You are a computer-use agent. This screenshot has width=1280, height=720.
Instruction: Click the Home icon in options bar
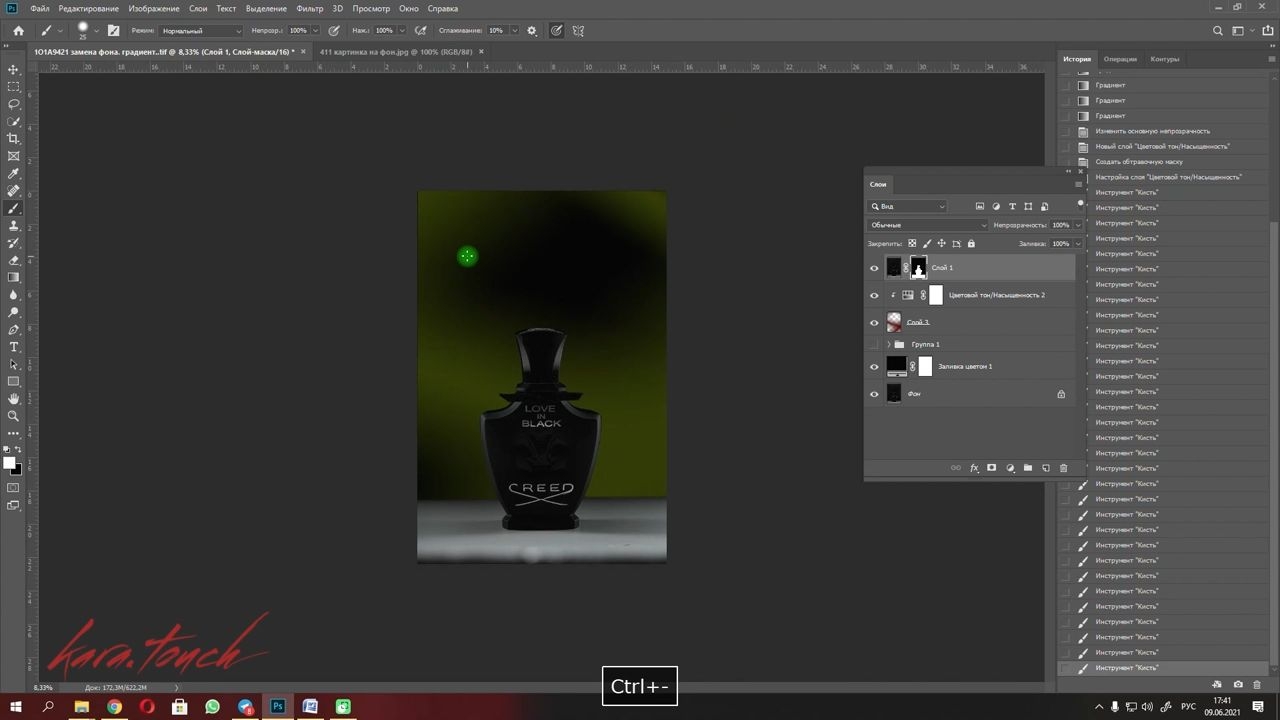point(18,31)
